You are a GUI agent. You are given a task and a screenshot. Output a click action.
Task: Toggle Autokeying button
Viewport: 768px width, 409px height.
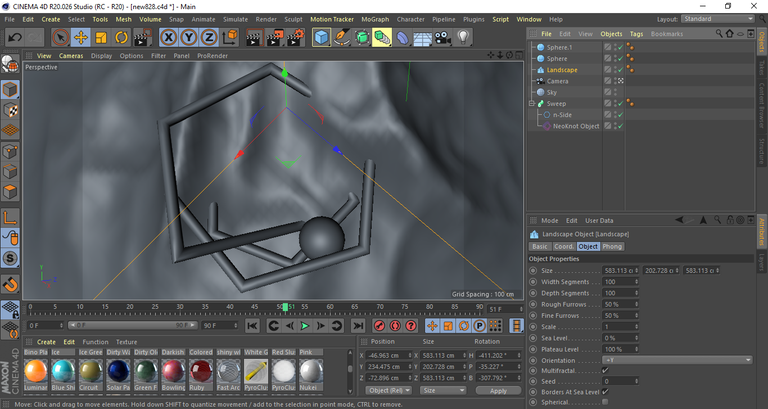pyautogui.click(x=395, y=325)
